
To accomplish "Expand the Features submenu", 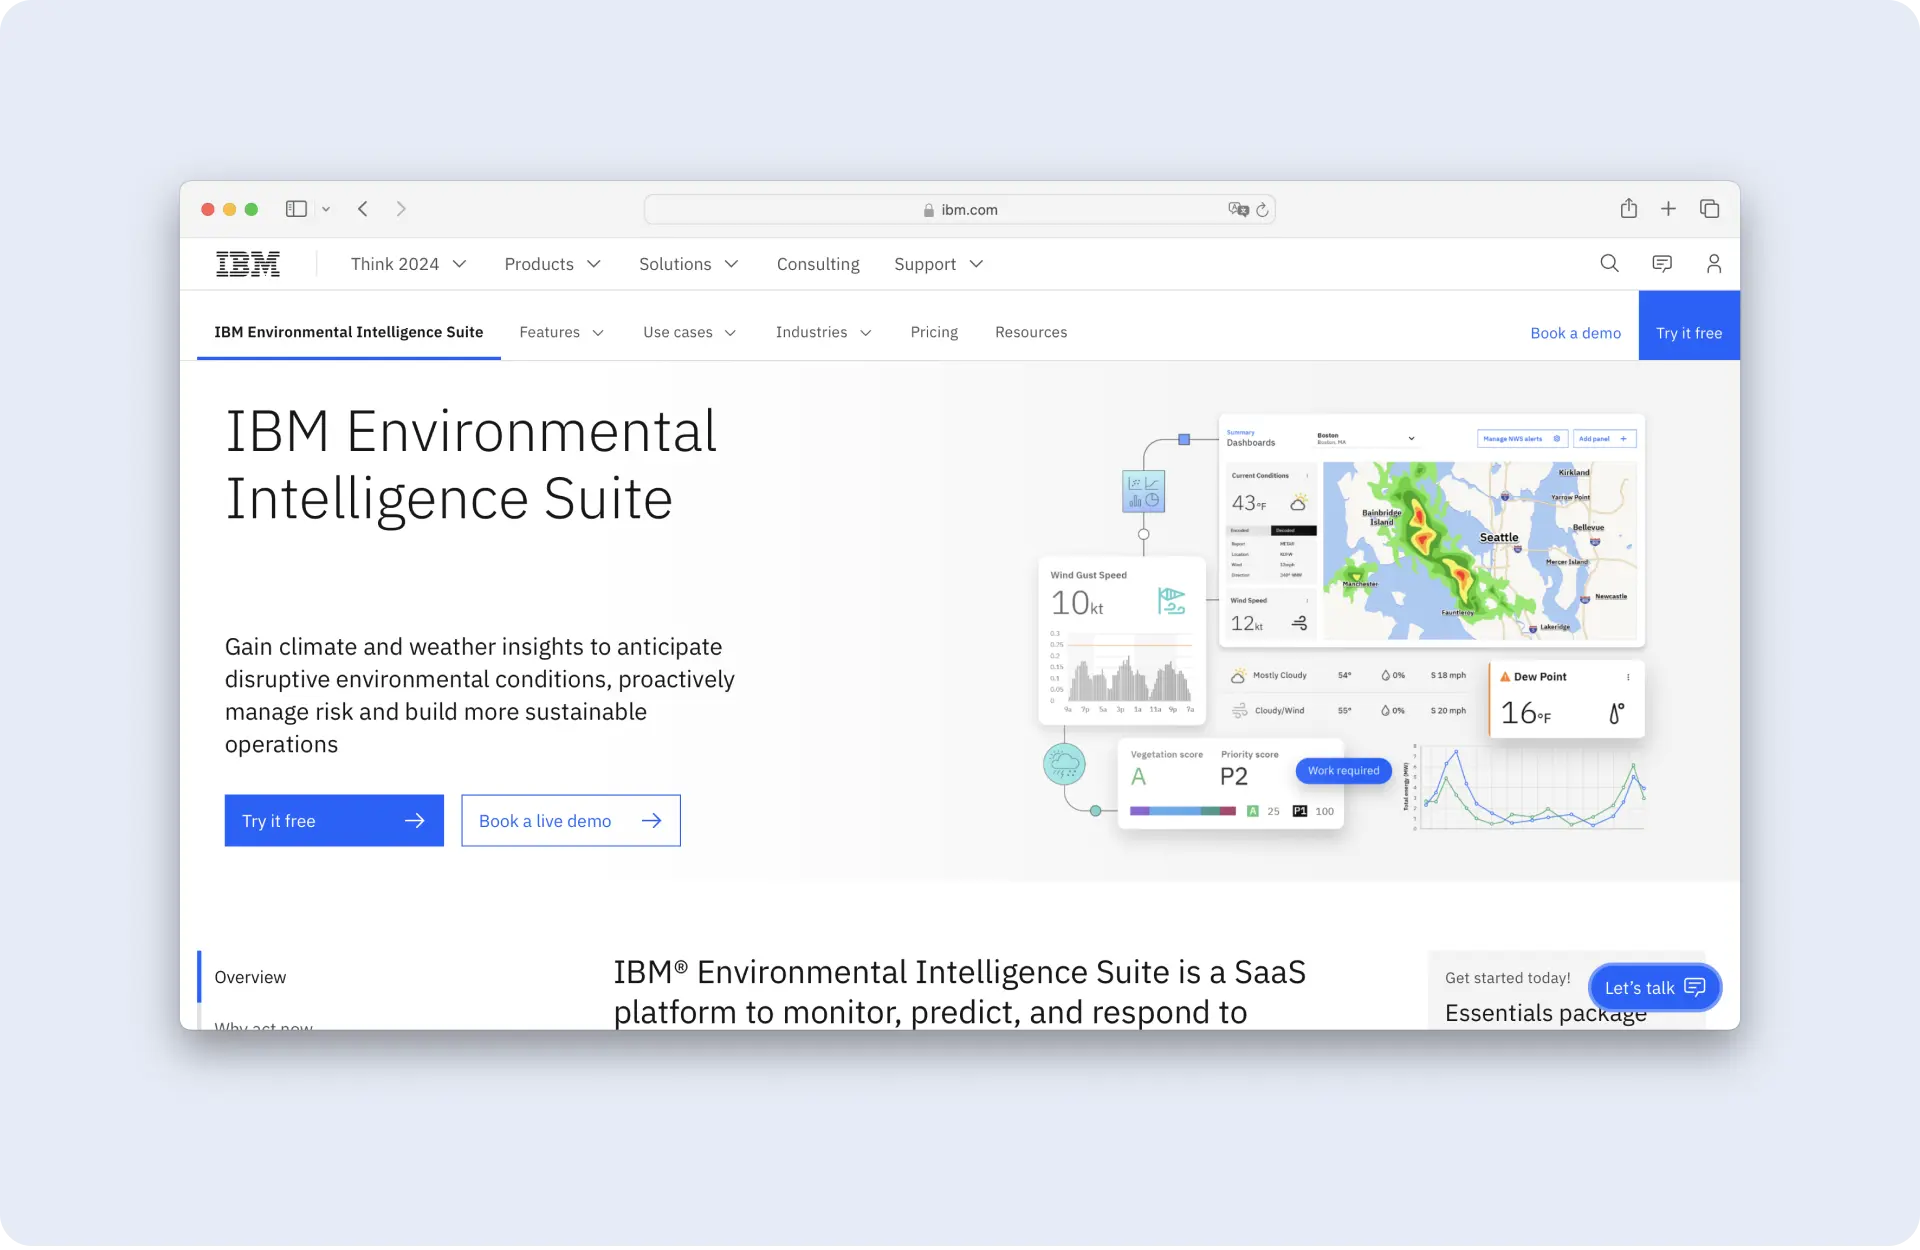I will [561, 332].
